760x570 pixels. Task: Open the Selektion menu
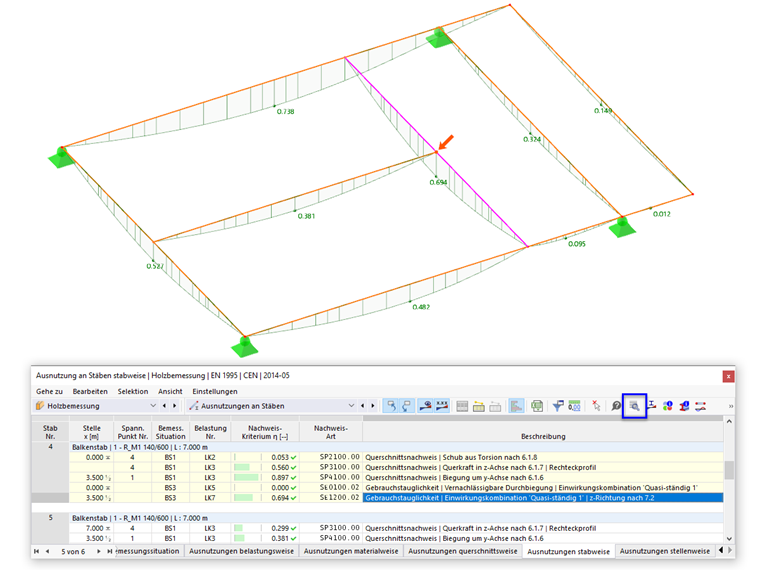point(133,391)
